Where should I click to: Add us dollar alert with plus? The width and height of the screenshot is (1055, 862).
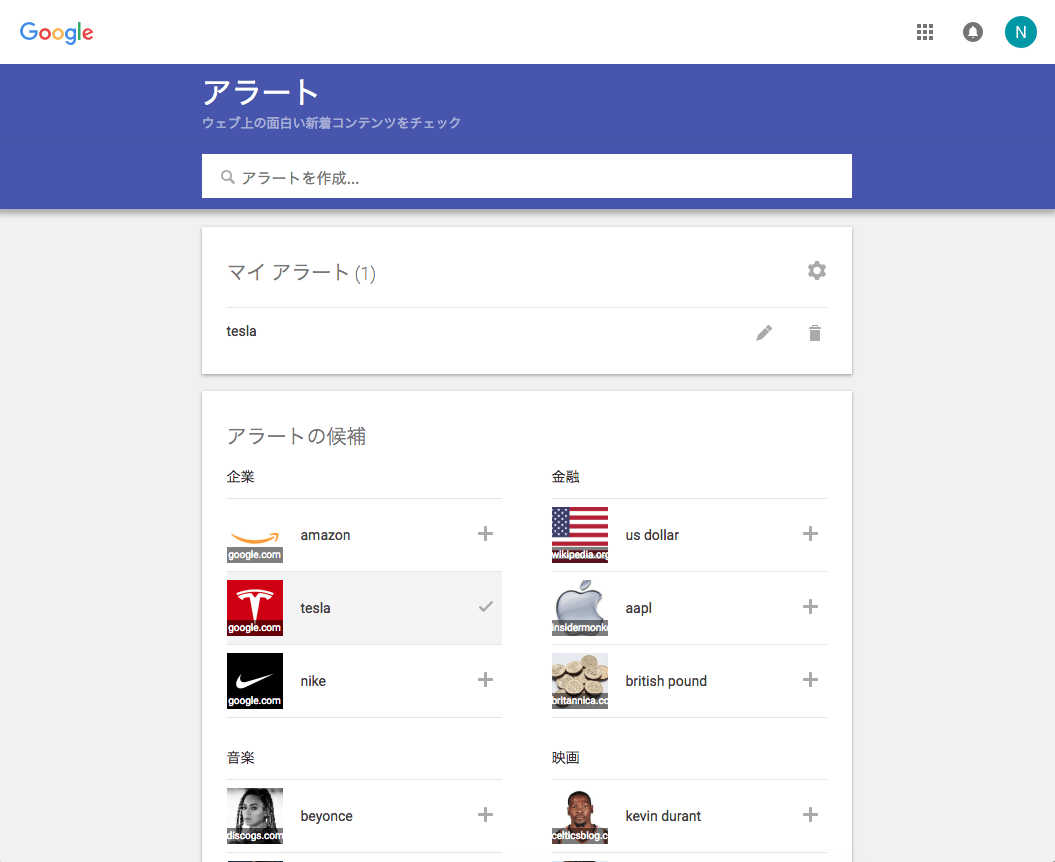(x=810, y=534)
